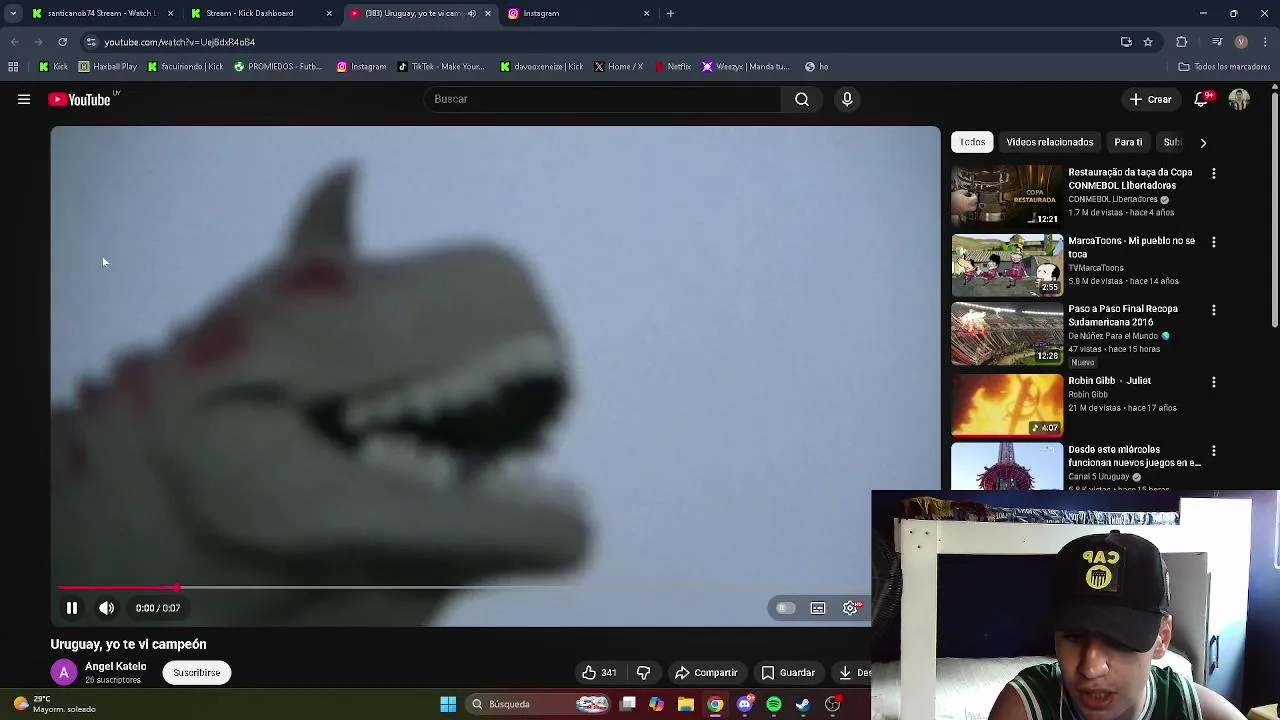Select the Para ti chip
Viewport: 1280px width, 720px height.
[1128, 142]
